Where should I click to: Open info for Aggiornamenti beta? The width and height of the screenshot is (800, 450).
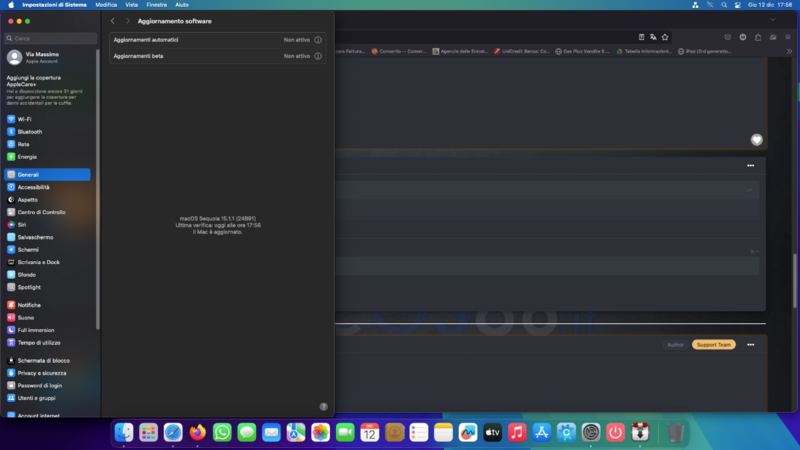(318, 56)
